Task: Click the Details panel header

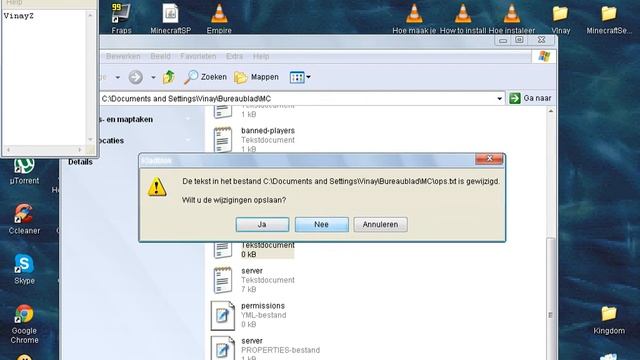Action: pyautogui.click(x=80, y=162)
